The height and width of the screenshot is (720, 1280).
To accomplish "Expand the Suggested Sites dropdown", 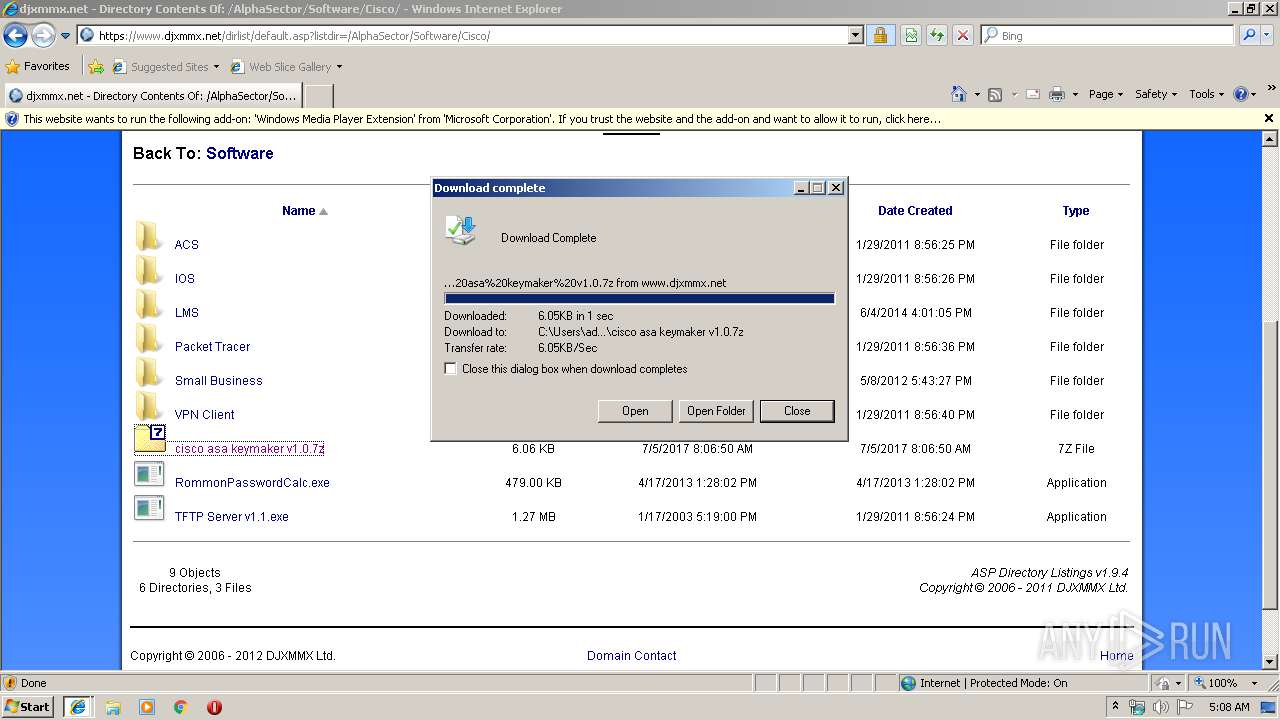I will click(216, 67).
